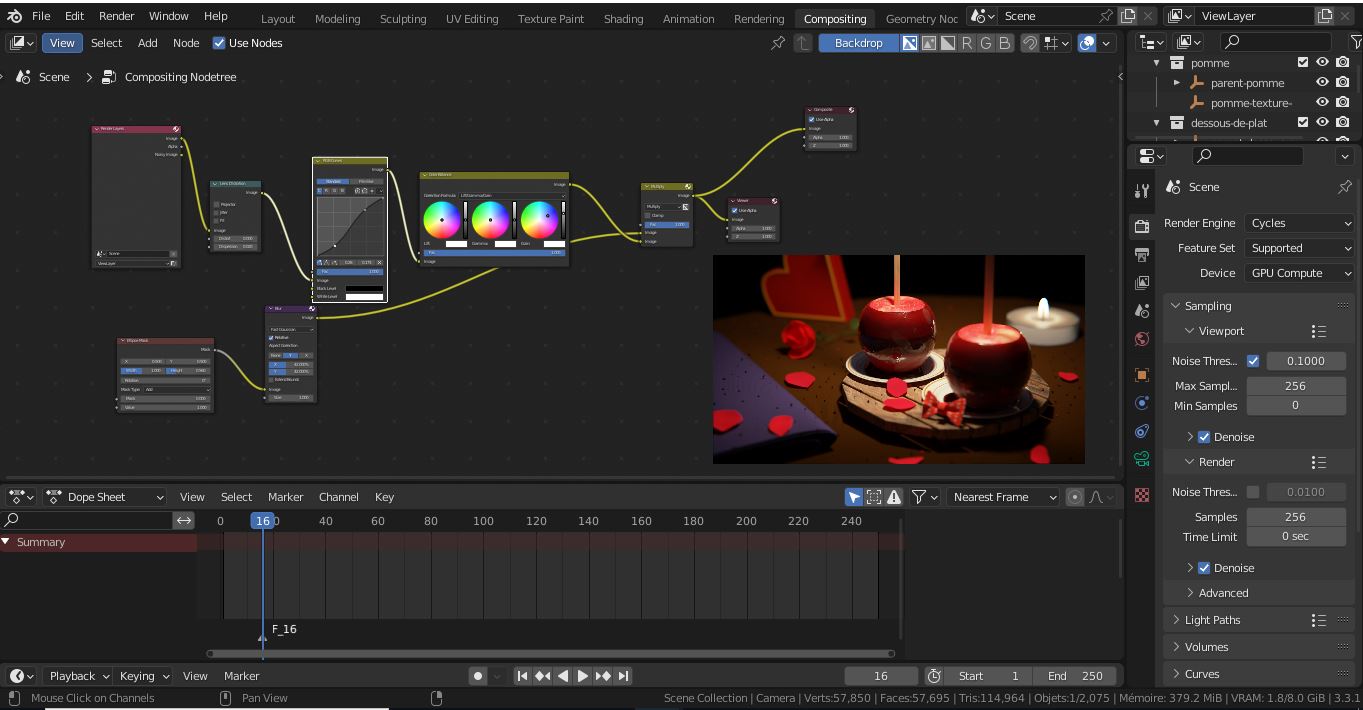Open the Render Engine dropdown
Image resolution: width=1363 pixels, height=710 pixels.
(1299, 223)
